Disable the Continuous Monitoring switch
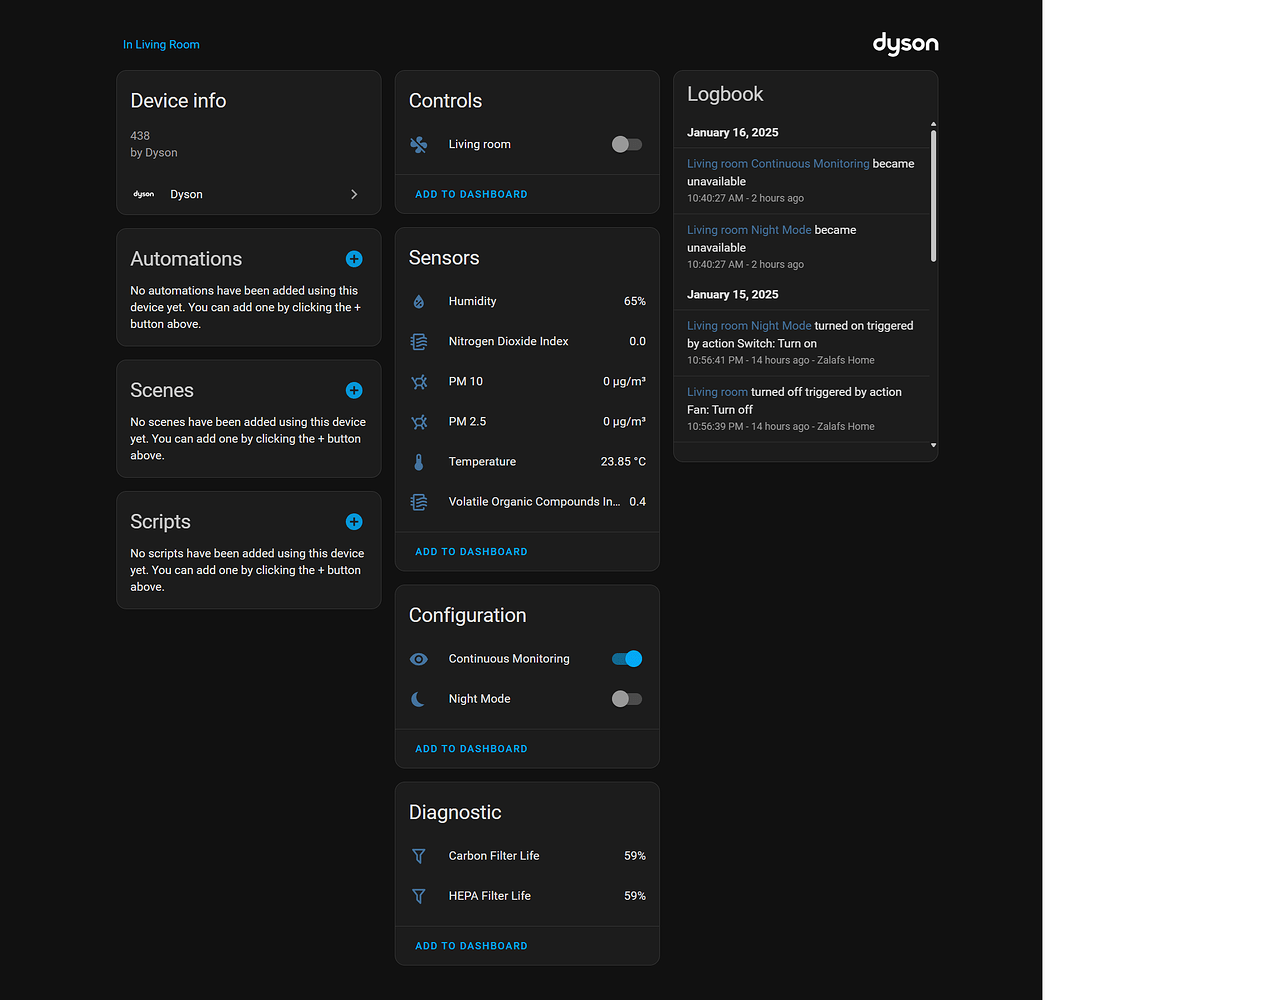Image resolution: width=1282 pixels, height=1000 pixels. point(627,659)
